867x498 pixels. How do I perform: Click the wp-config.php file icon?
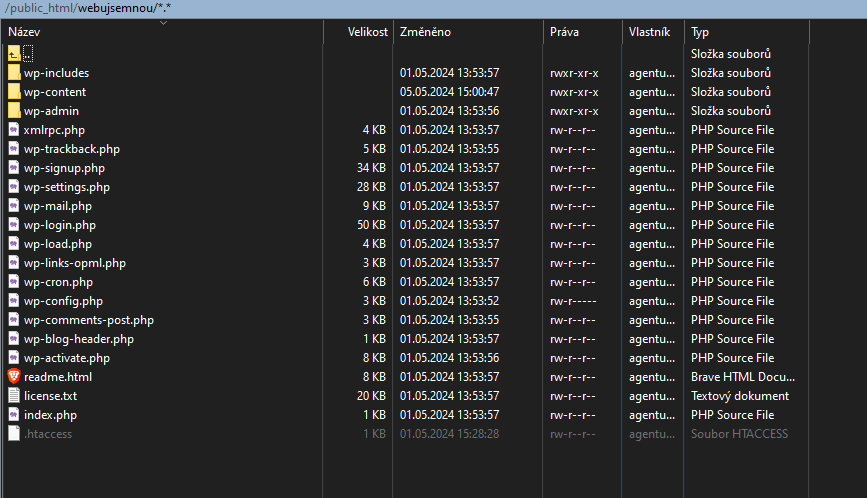click(14, 301)
